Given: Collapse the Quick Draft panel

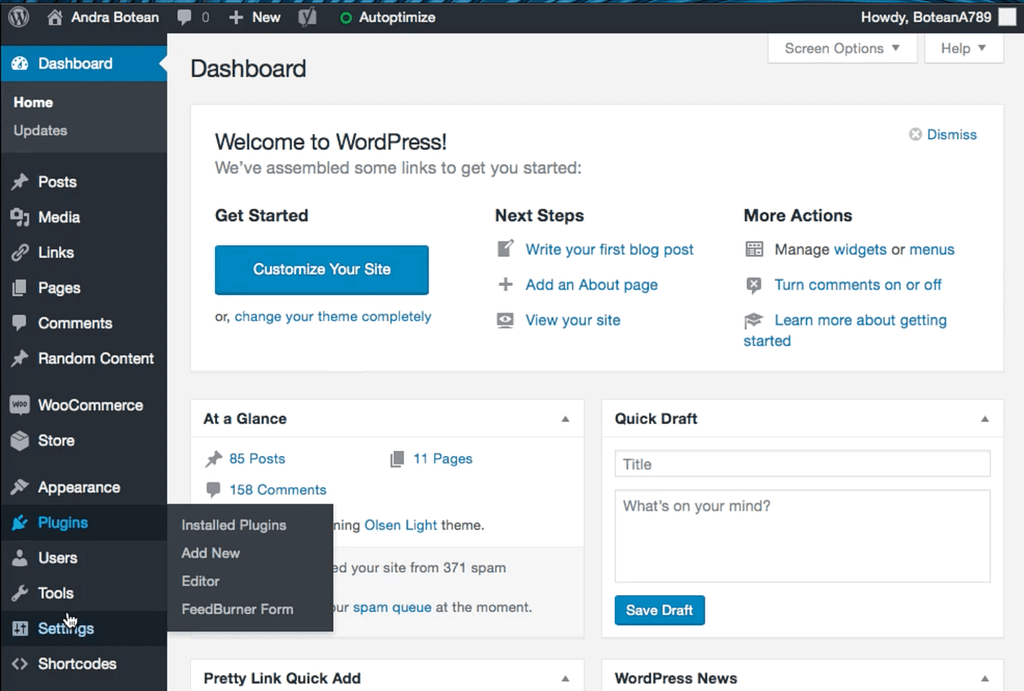Looking at the screenshot, I should 985,419.
